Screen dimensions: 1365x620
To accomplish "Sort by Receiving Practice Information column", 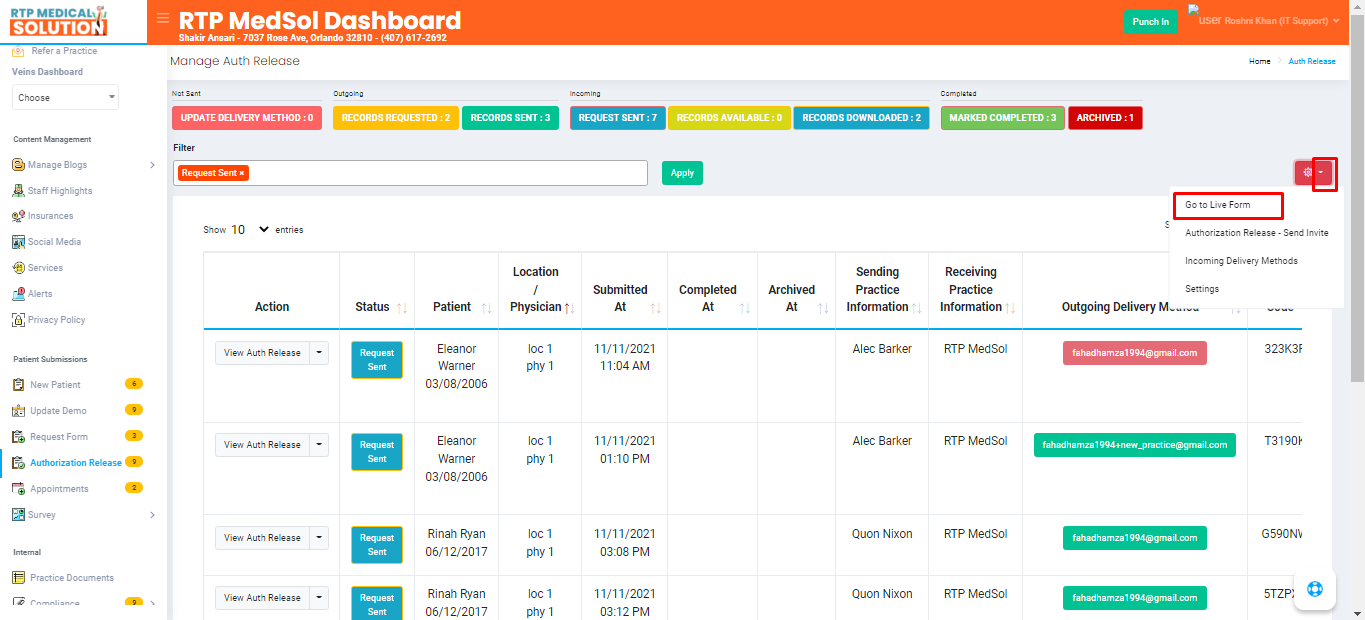I will coord(1010,308).
